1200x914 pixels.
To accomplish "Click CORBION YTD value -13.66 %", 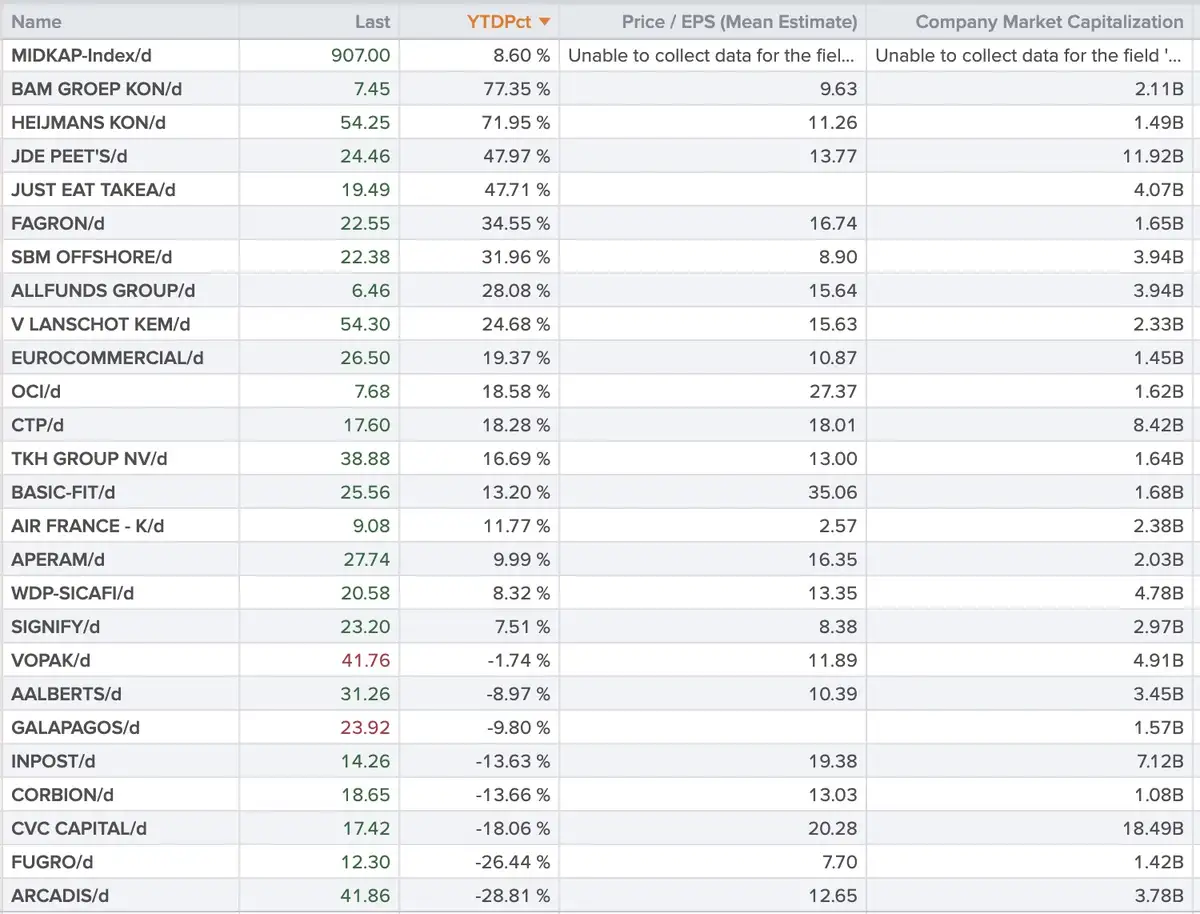I will click(x=514, y=795).
